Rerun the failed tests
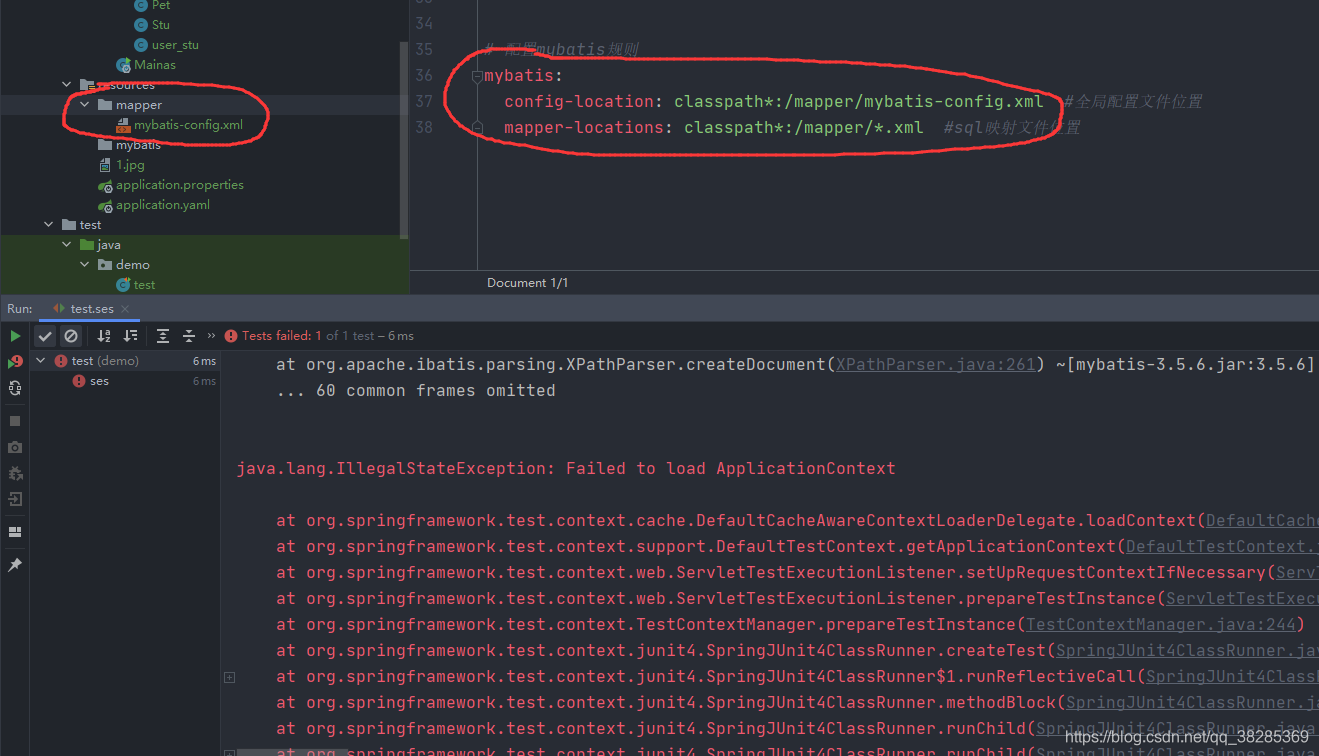This screenshot has width=1319, height=756. [x=15, y=362]
